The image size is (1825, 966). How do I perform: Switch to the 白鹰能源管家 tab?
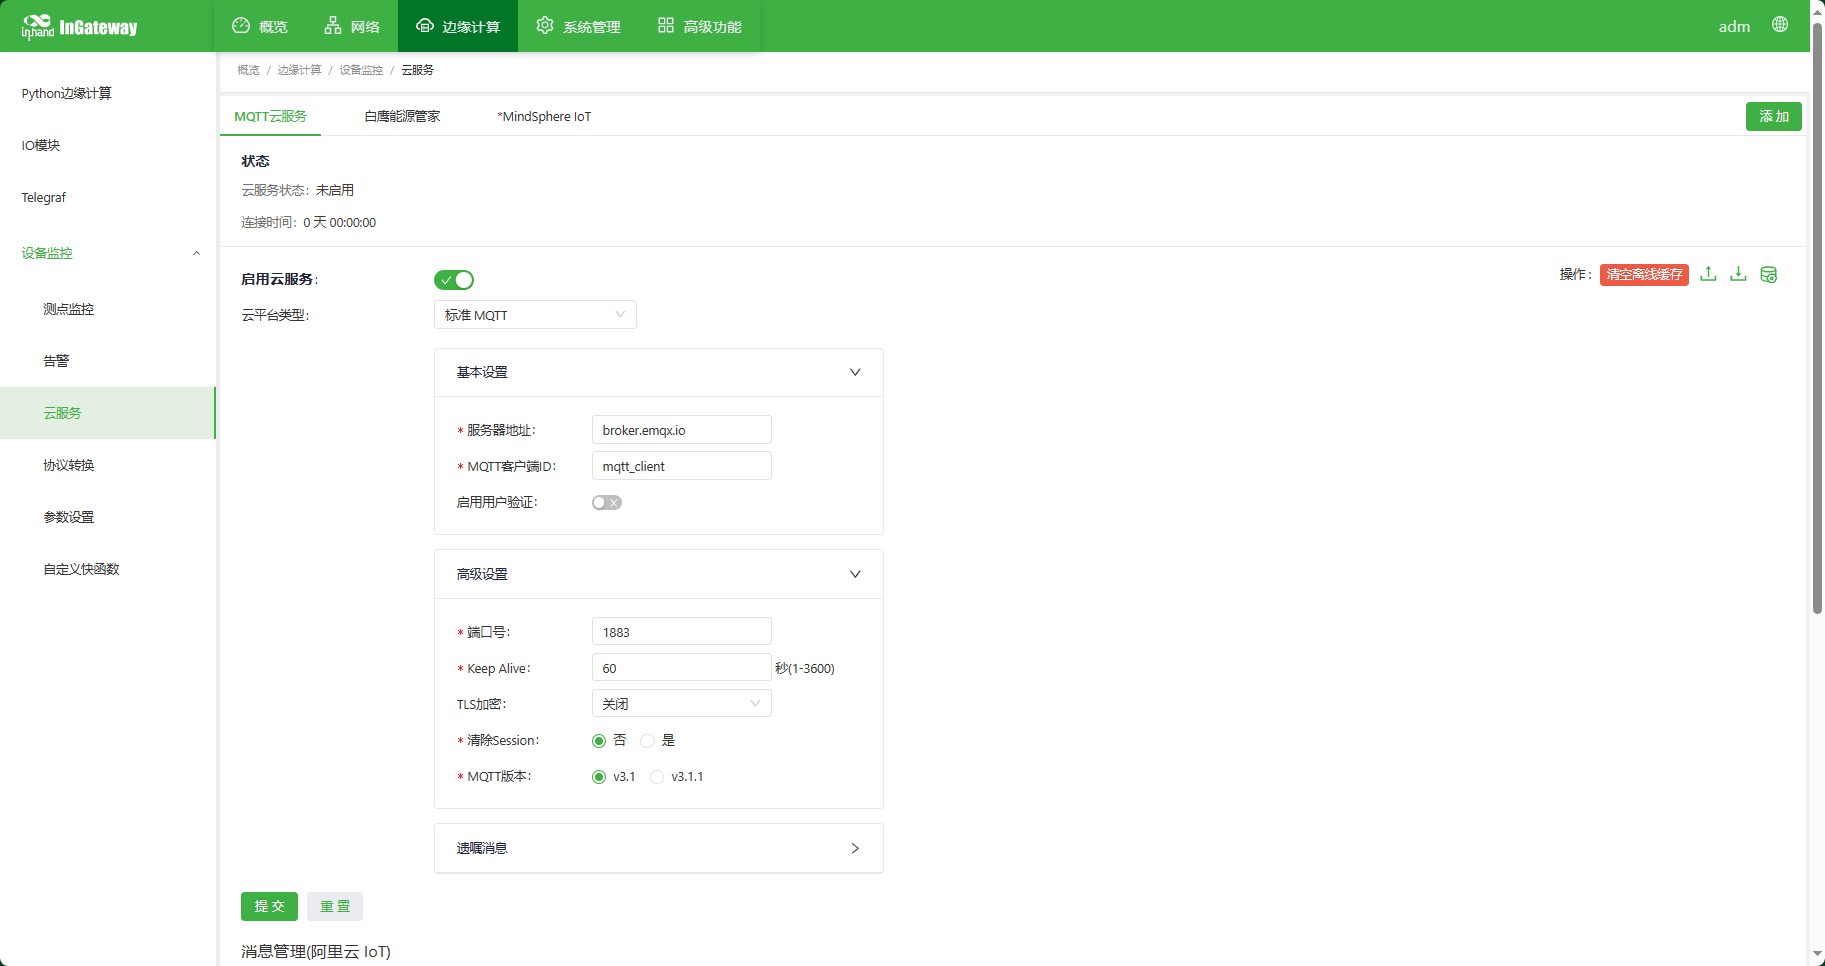402,117
